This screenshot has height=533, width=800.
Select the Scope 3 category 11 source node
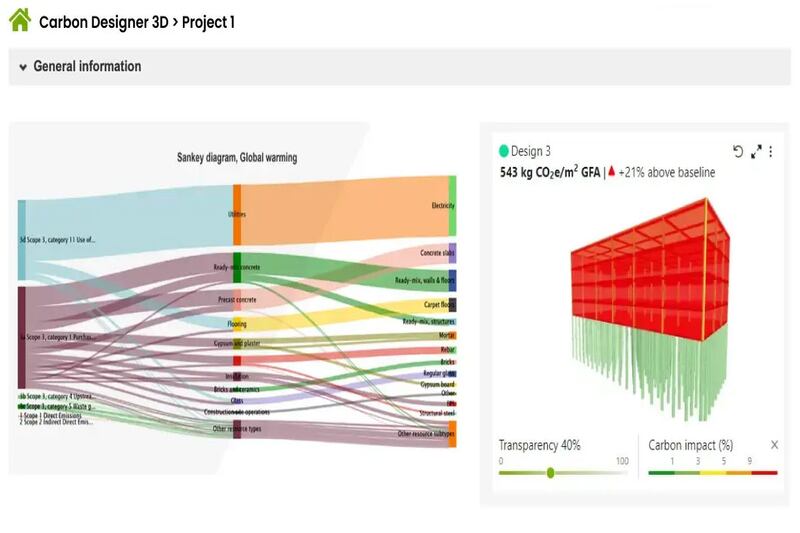22,240
